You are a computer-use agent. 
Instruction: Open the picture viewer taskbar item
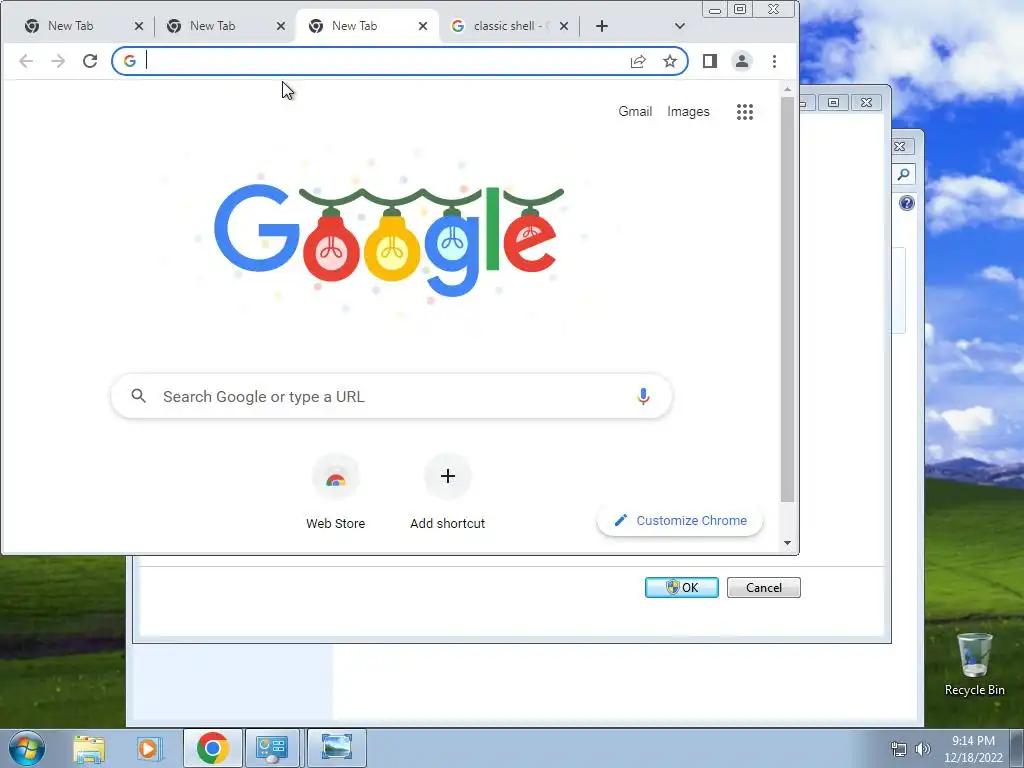coord(337,748)
